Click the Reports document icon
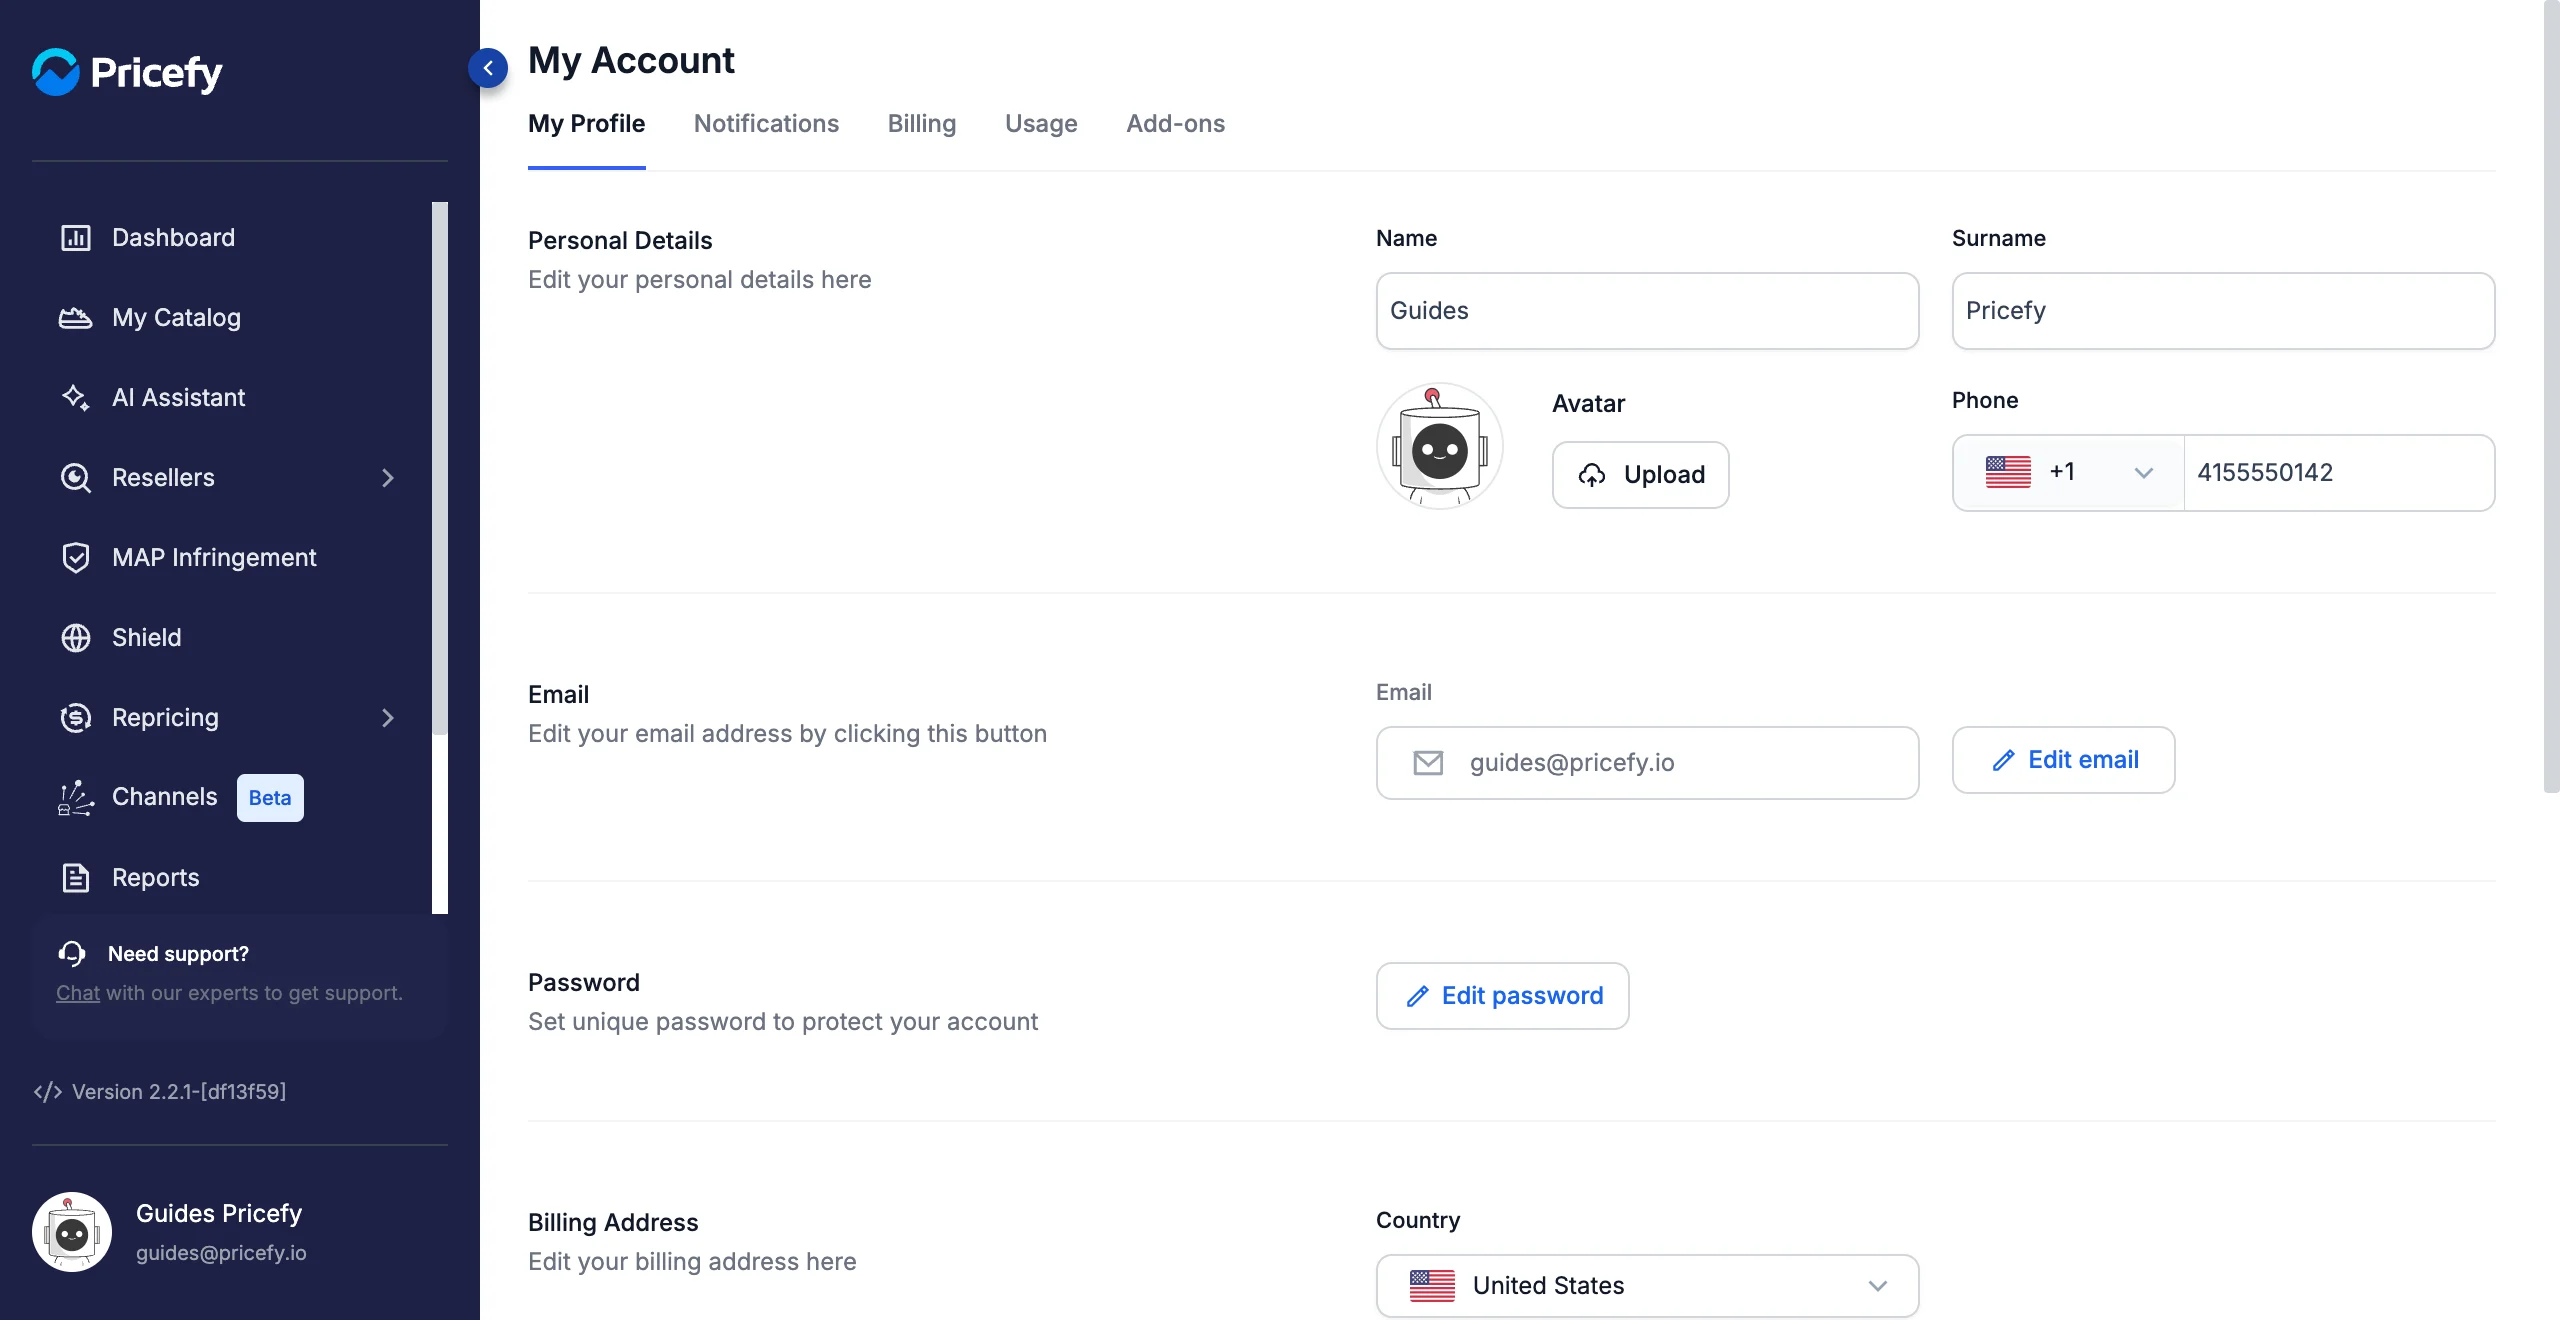Screen dimensions: 2560x1320 pos(76,877)
